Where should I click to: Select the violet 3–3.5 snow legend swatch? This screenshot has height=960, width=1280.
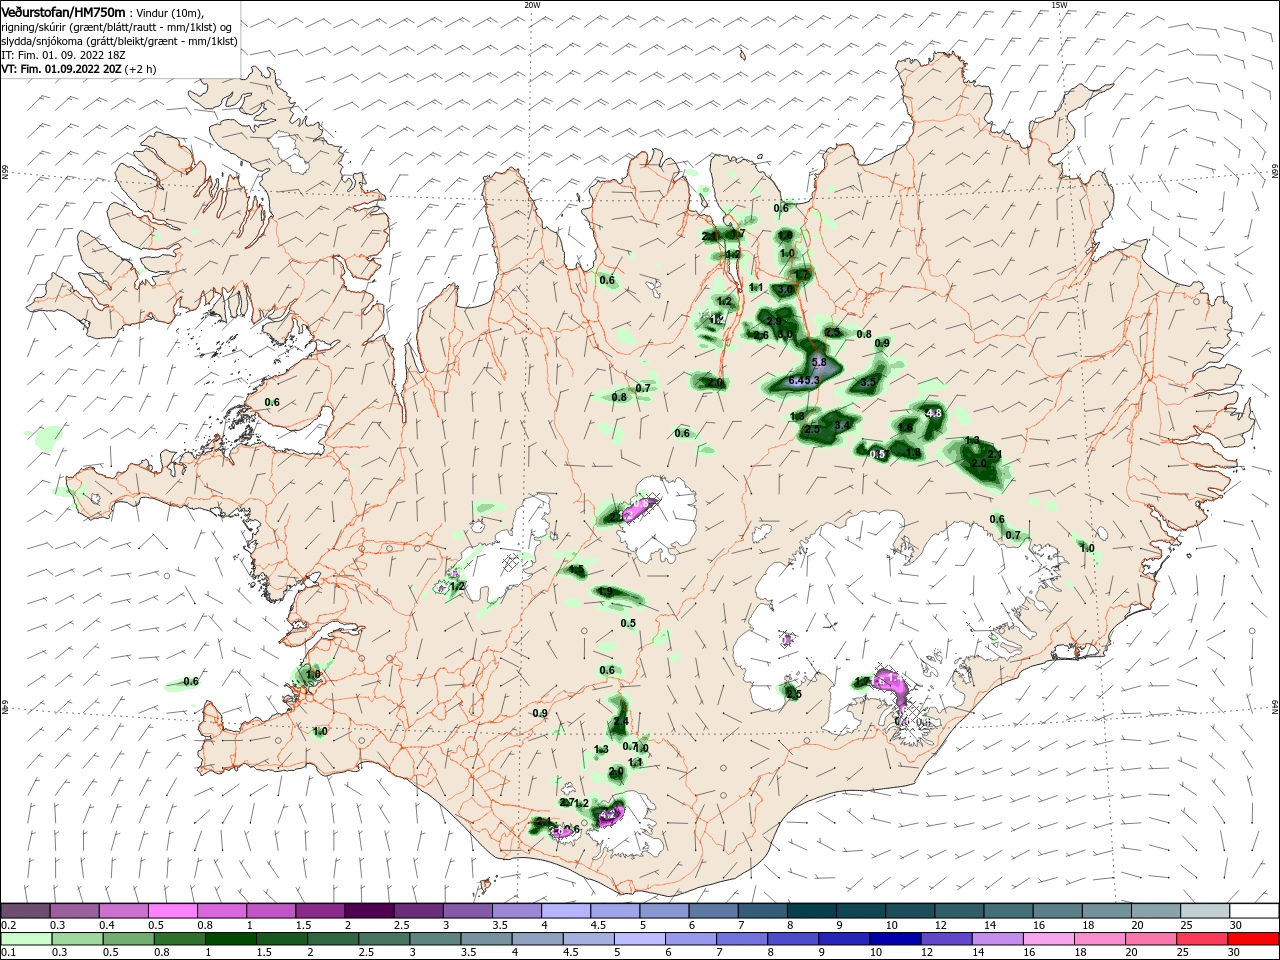click(x=467, y=911)
